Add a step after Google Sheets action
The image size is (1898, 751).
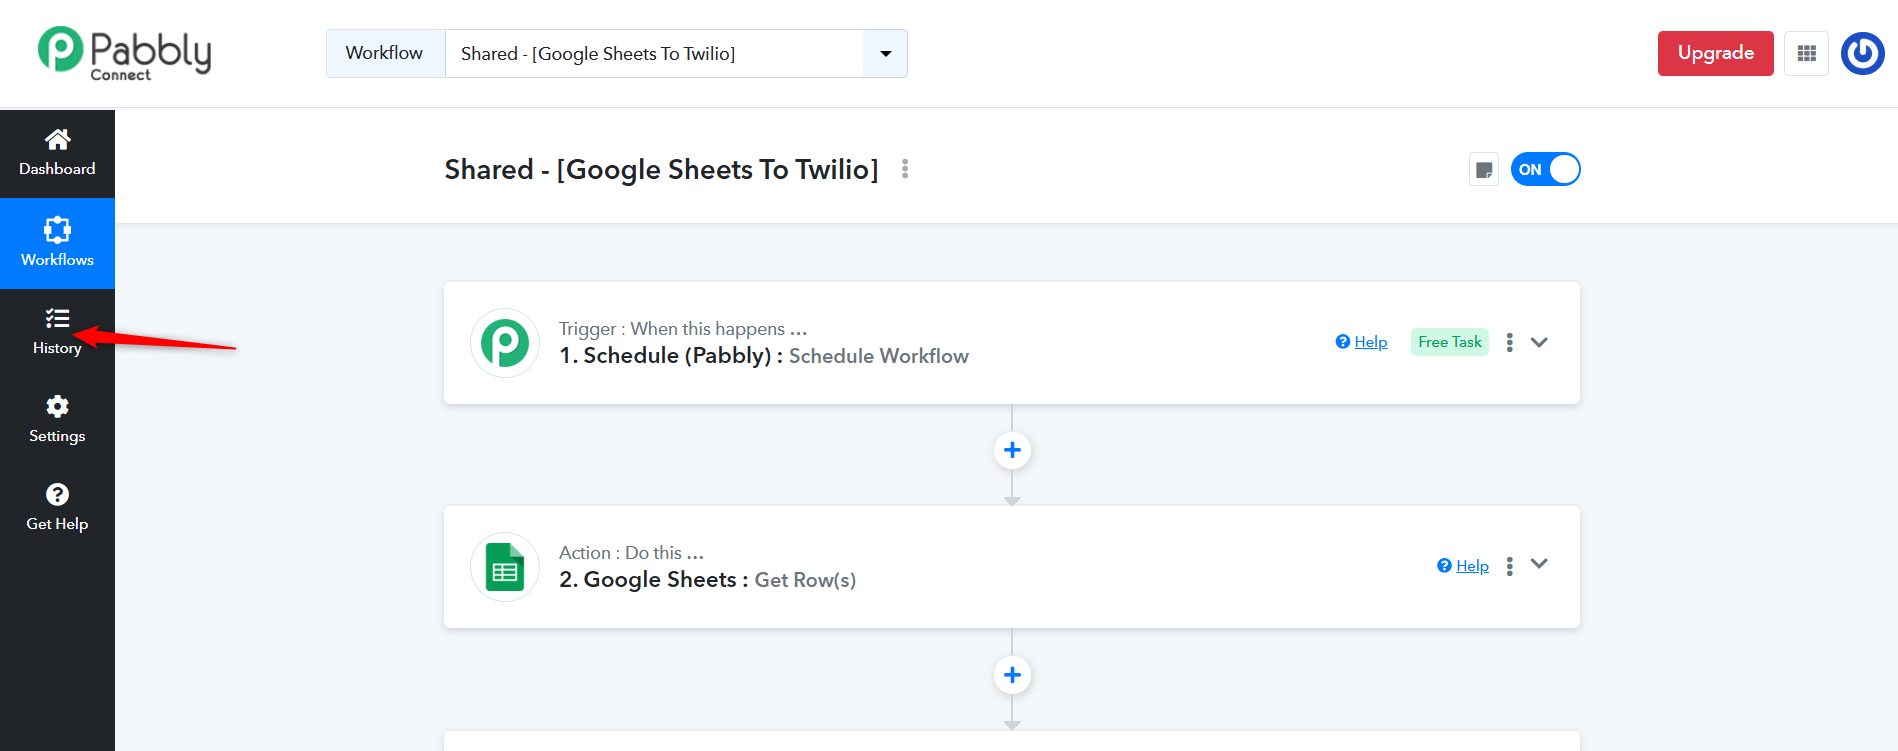pos(1012,675)
